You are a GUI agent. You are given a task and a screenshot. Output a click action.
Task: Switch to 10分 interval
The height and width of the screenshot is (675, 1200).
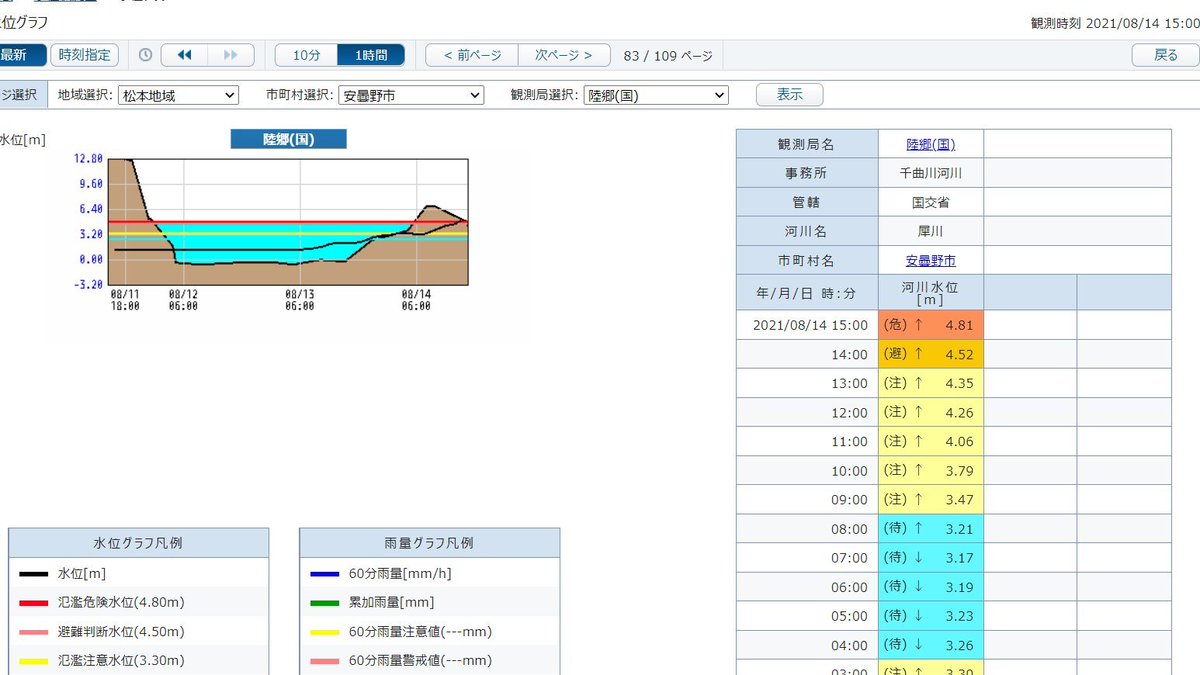[x=307, y=55]
